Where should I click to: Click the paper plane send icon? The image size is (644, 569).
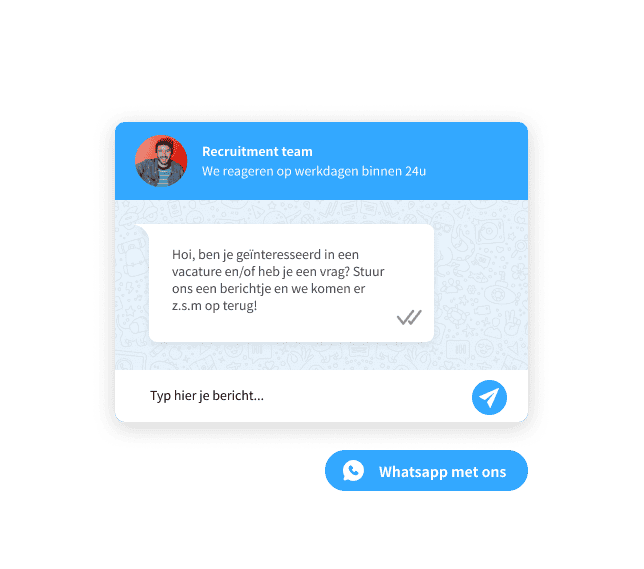(x=489, y=397)
